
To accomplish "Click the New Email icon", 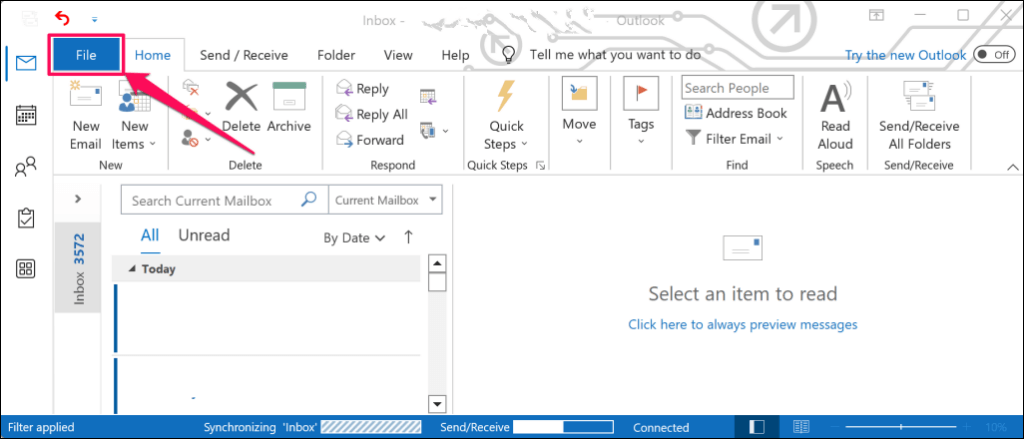I will (86, 99).
